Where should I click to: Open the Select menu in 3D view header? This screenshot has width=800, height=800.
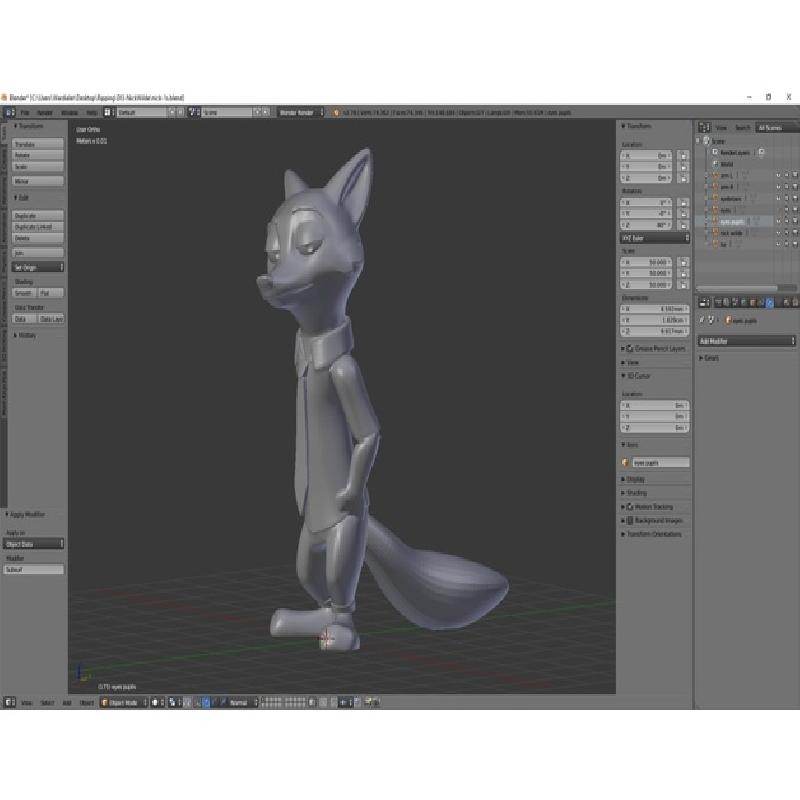pyautogui.click(x=47, y=703)
